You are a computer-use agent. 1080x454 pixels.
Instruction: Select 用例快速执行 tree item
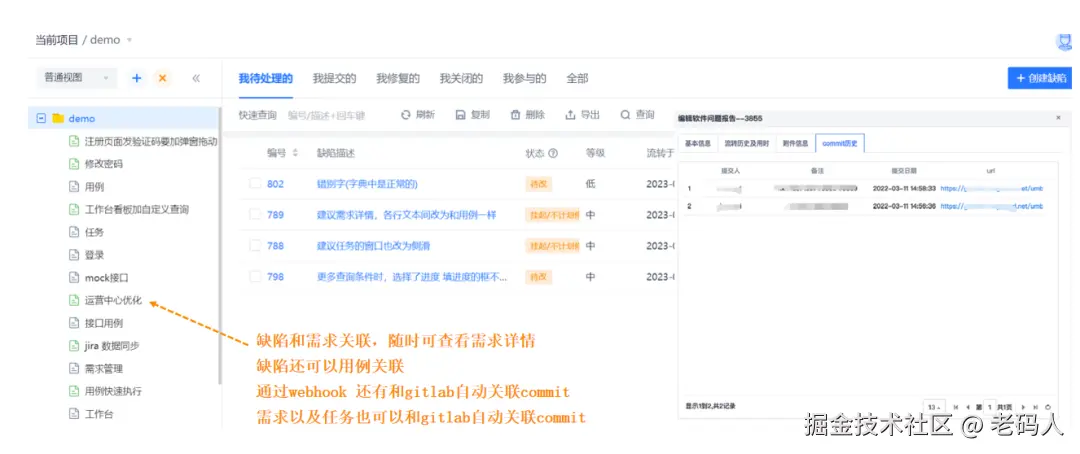pyautogui.click(x=113, y=391)
